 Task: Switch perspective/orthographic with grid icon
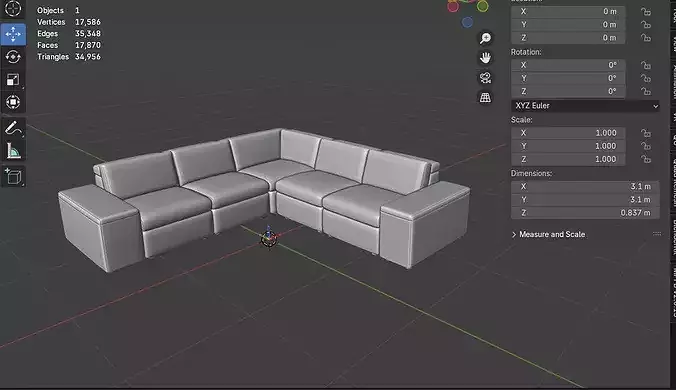coord(485,97)
